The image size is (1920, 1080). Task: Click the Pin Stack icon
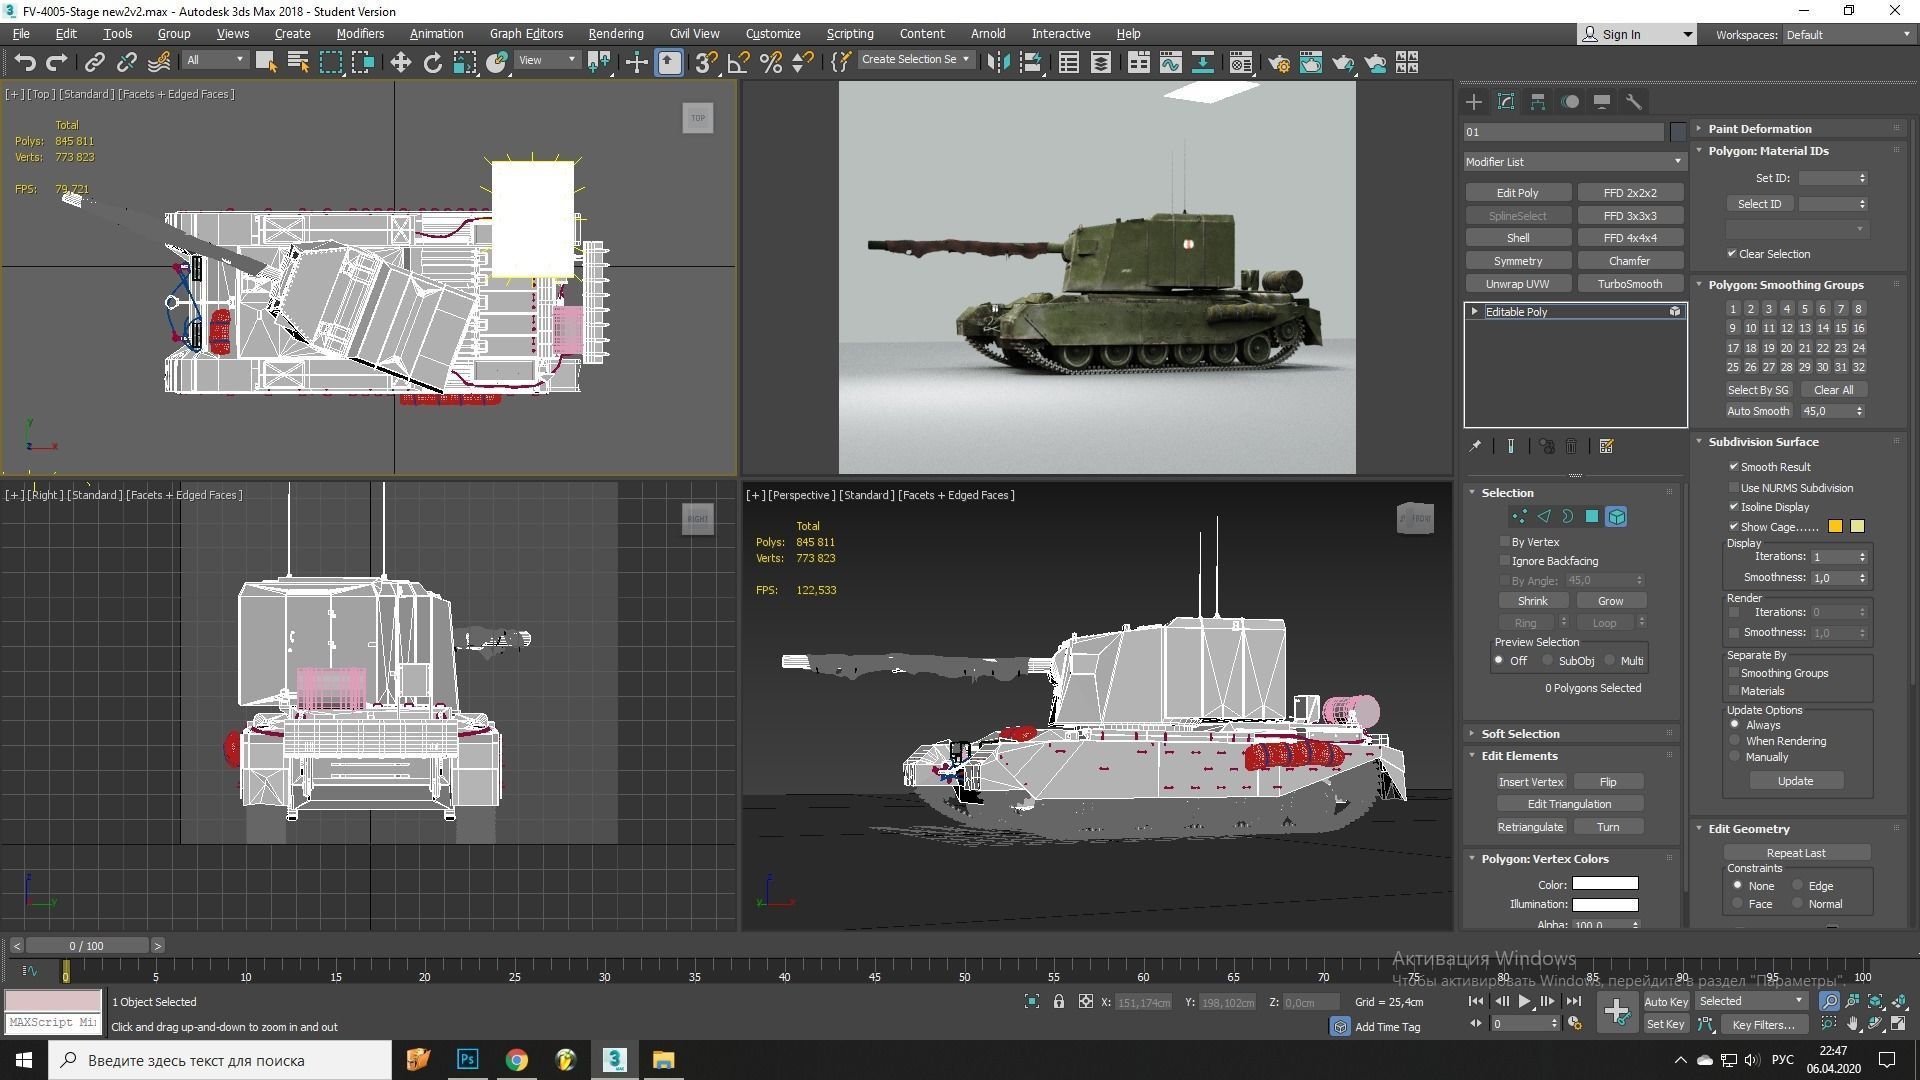coord(1475,447)
